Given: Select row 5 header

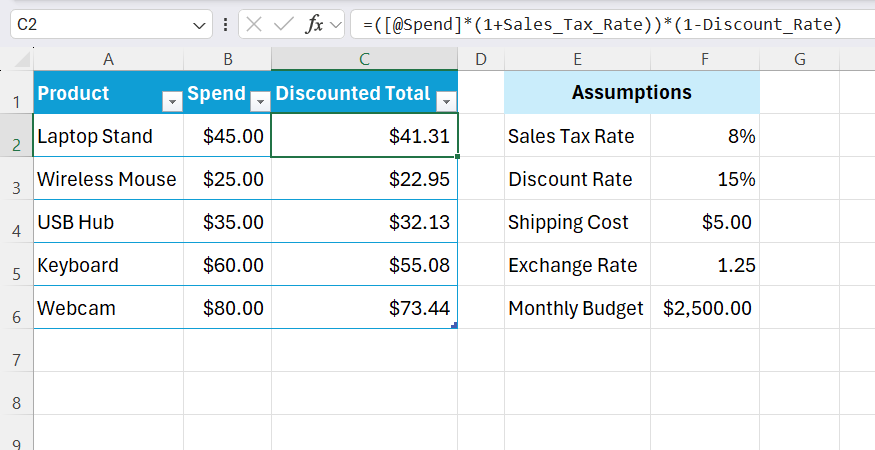Looking at the screenshot, I should pyautogui.click(x=17, y=265).
